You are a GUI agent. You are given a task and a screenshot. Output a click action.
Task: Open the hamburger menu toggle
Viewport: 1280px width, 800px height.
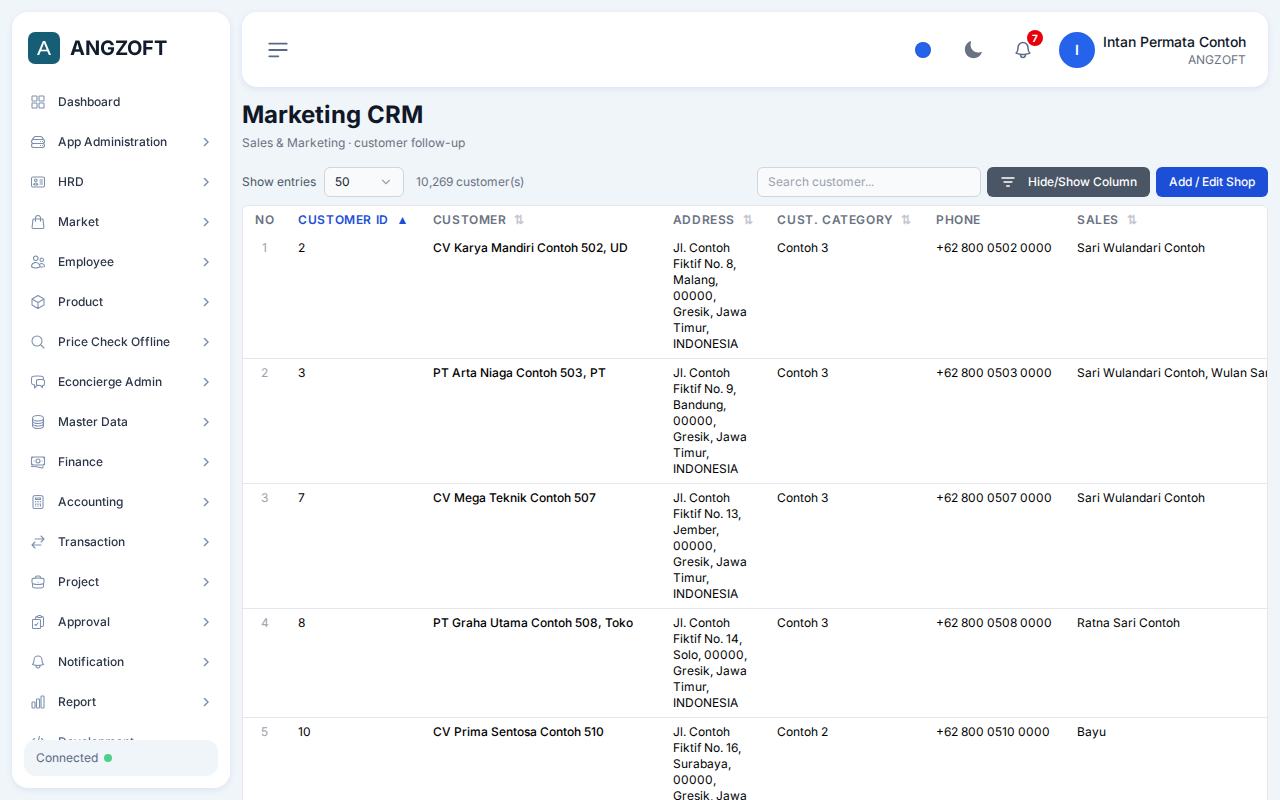tap(278, 50)
